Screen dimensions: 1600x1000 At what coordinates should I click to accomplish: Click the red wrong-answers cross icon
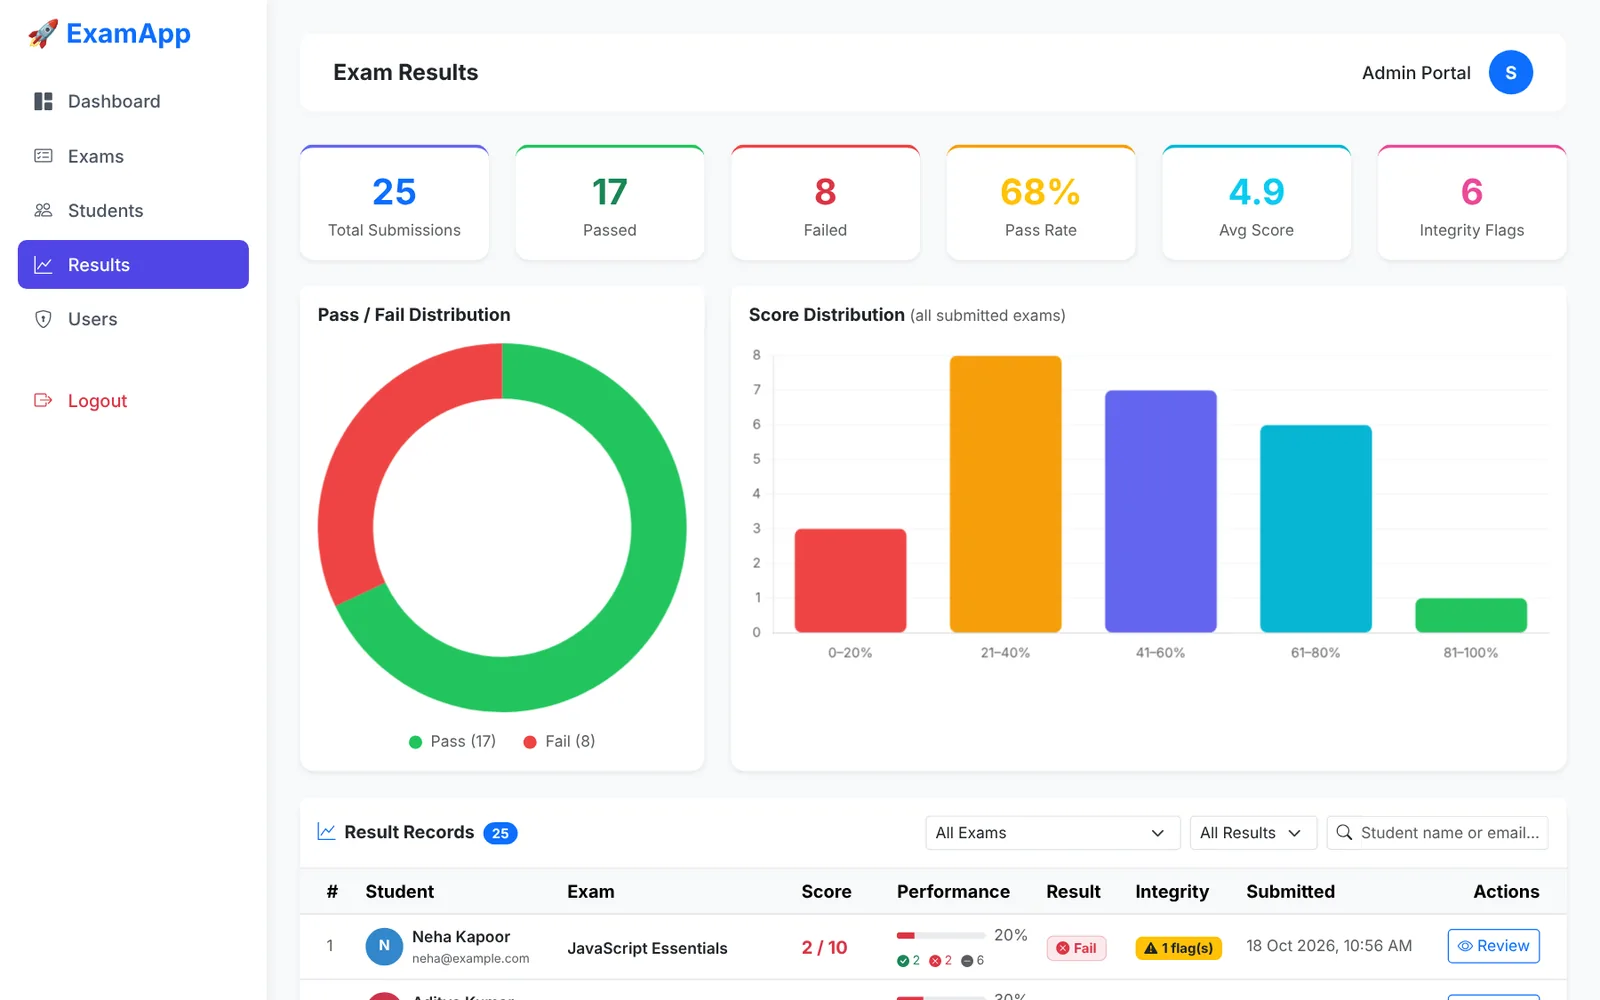[x=935, y=961]
